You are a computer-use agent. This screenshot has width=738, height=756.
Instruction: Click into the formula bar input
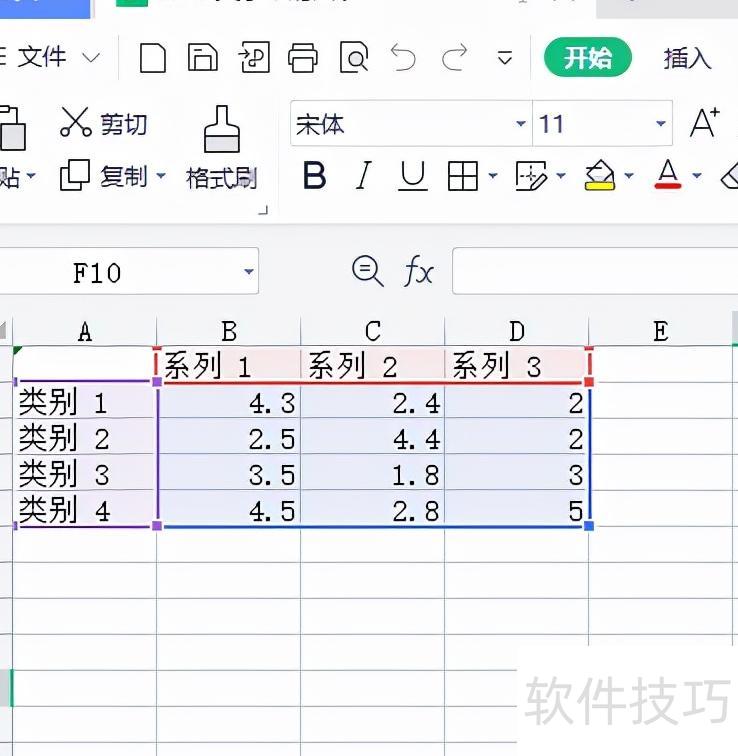pos(595,271)
